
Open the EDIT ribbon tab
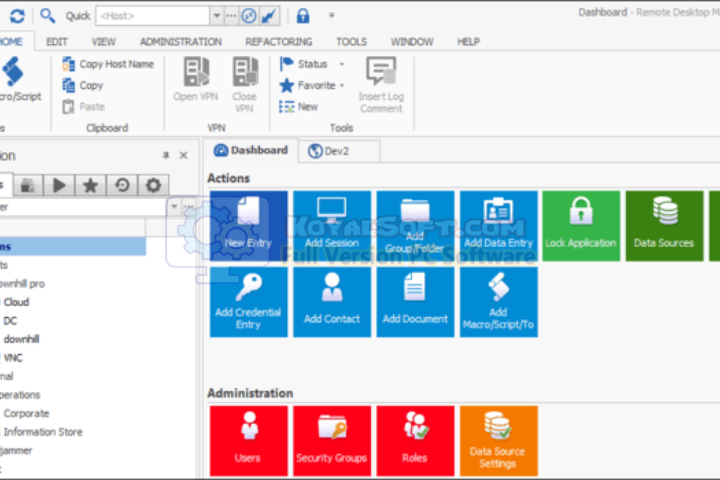57,42
